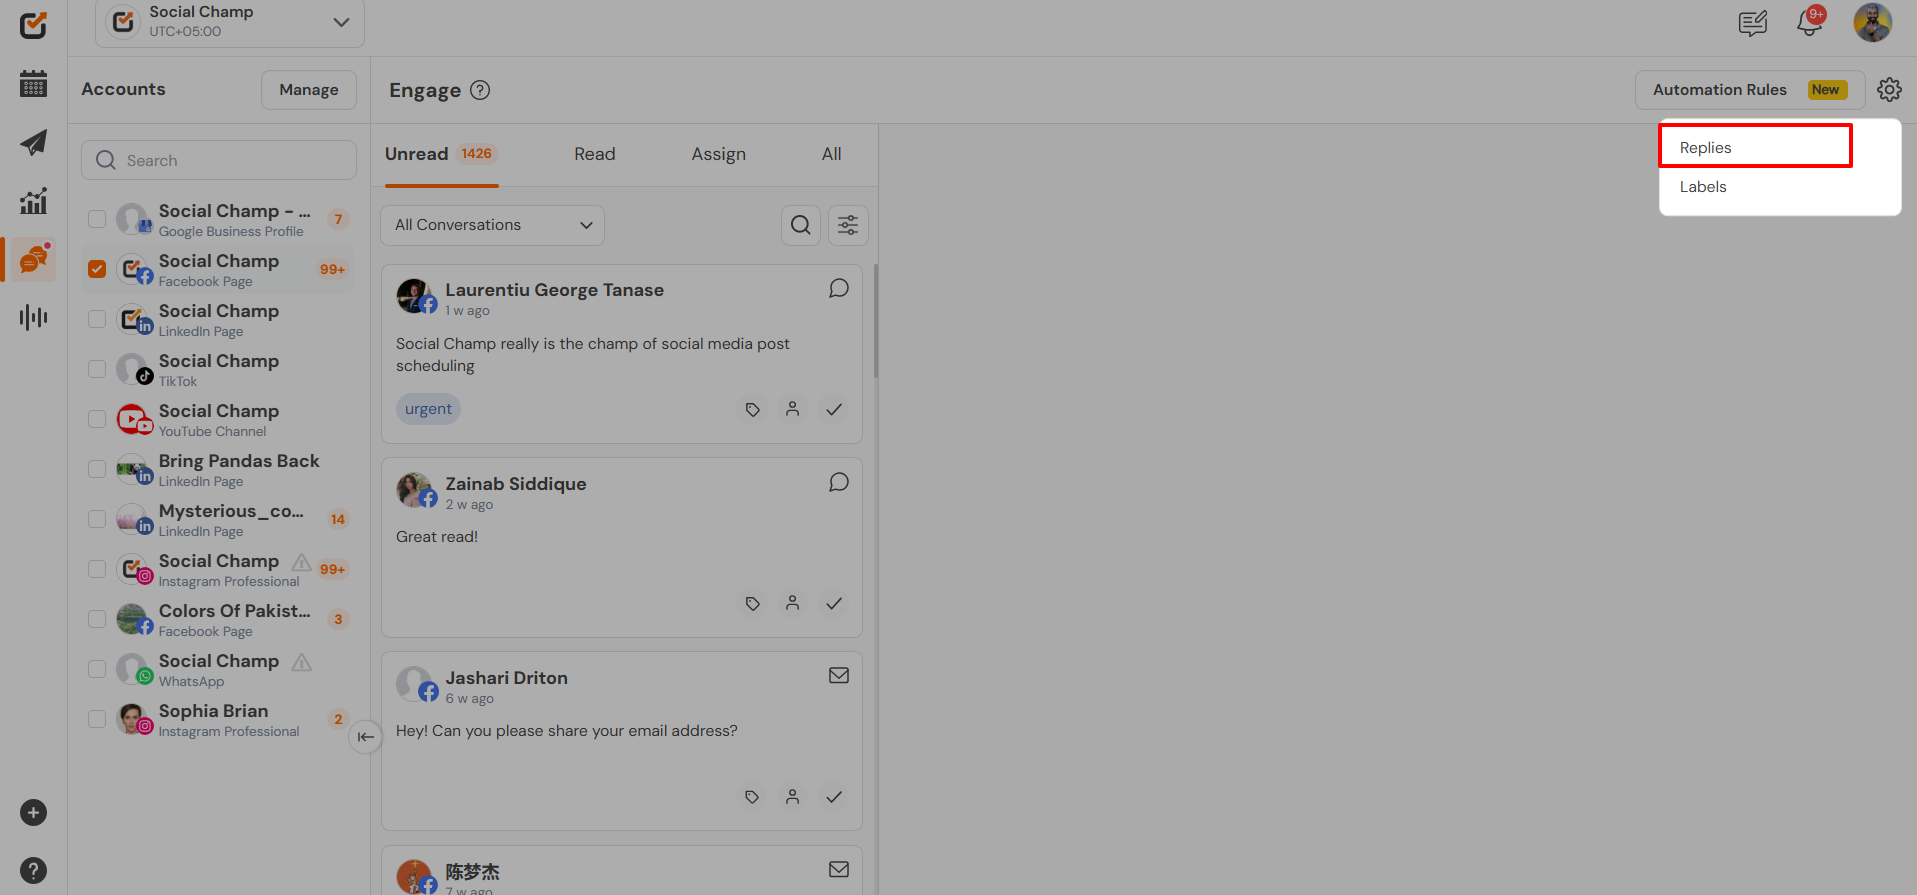Viewport: 1917px width, 895px height.
Task: Uncheck Social Champ Facebook Page account
Action: [97, 269]
